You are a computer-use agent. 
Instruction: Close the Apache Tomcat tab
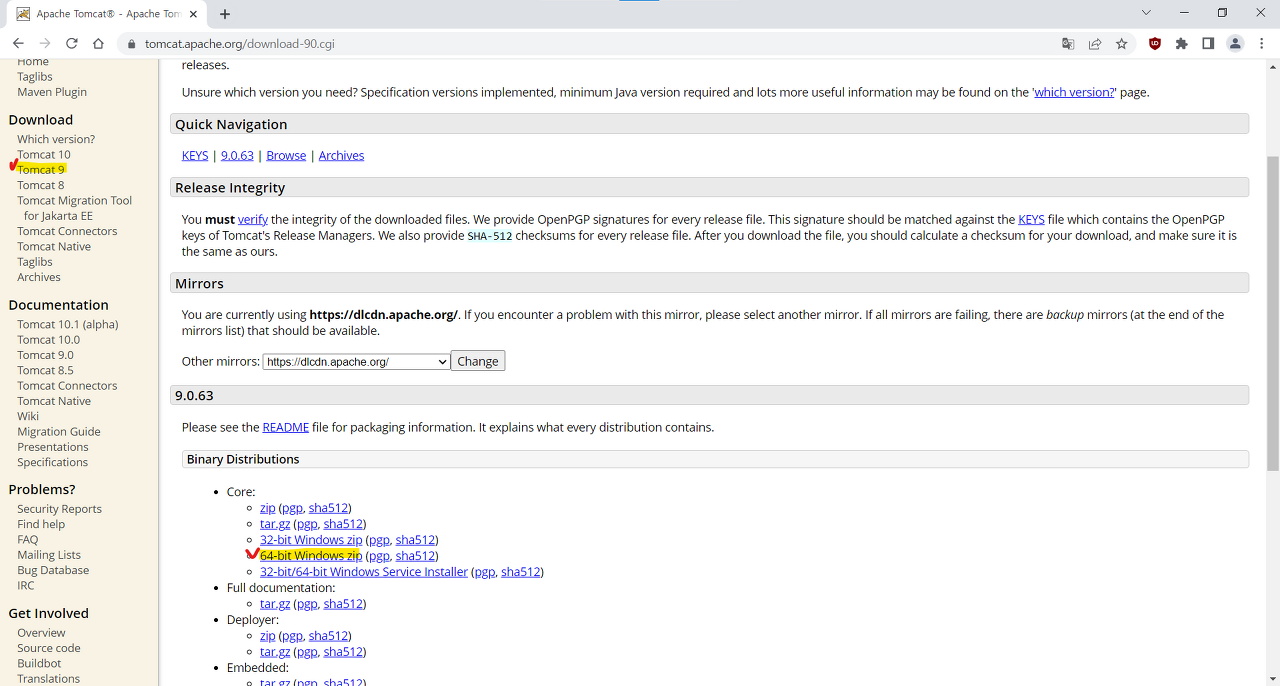click(x=195, y=14)
